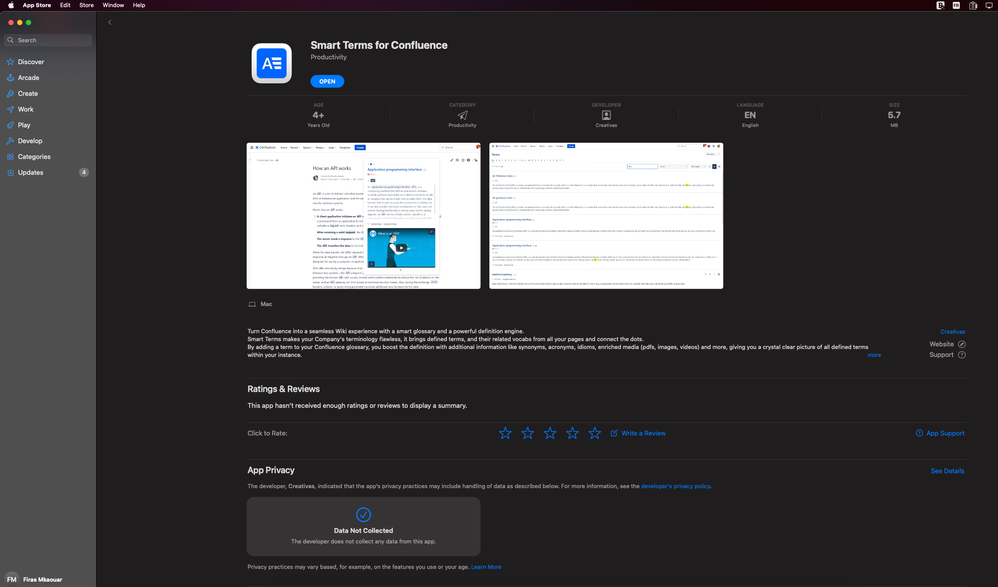Click Learn More about privacy practices

pos(486,567)
